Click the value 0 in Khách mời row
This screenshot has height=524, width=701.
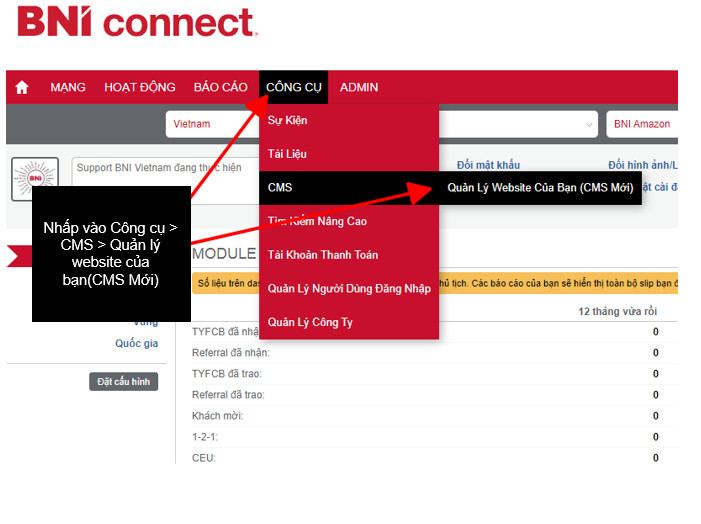tap(655, 416)
